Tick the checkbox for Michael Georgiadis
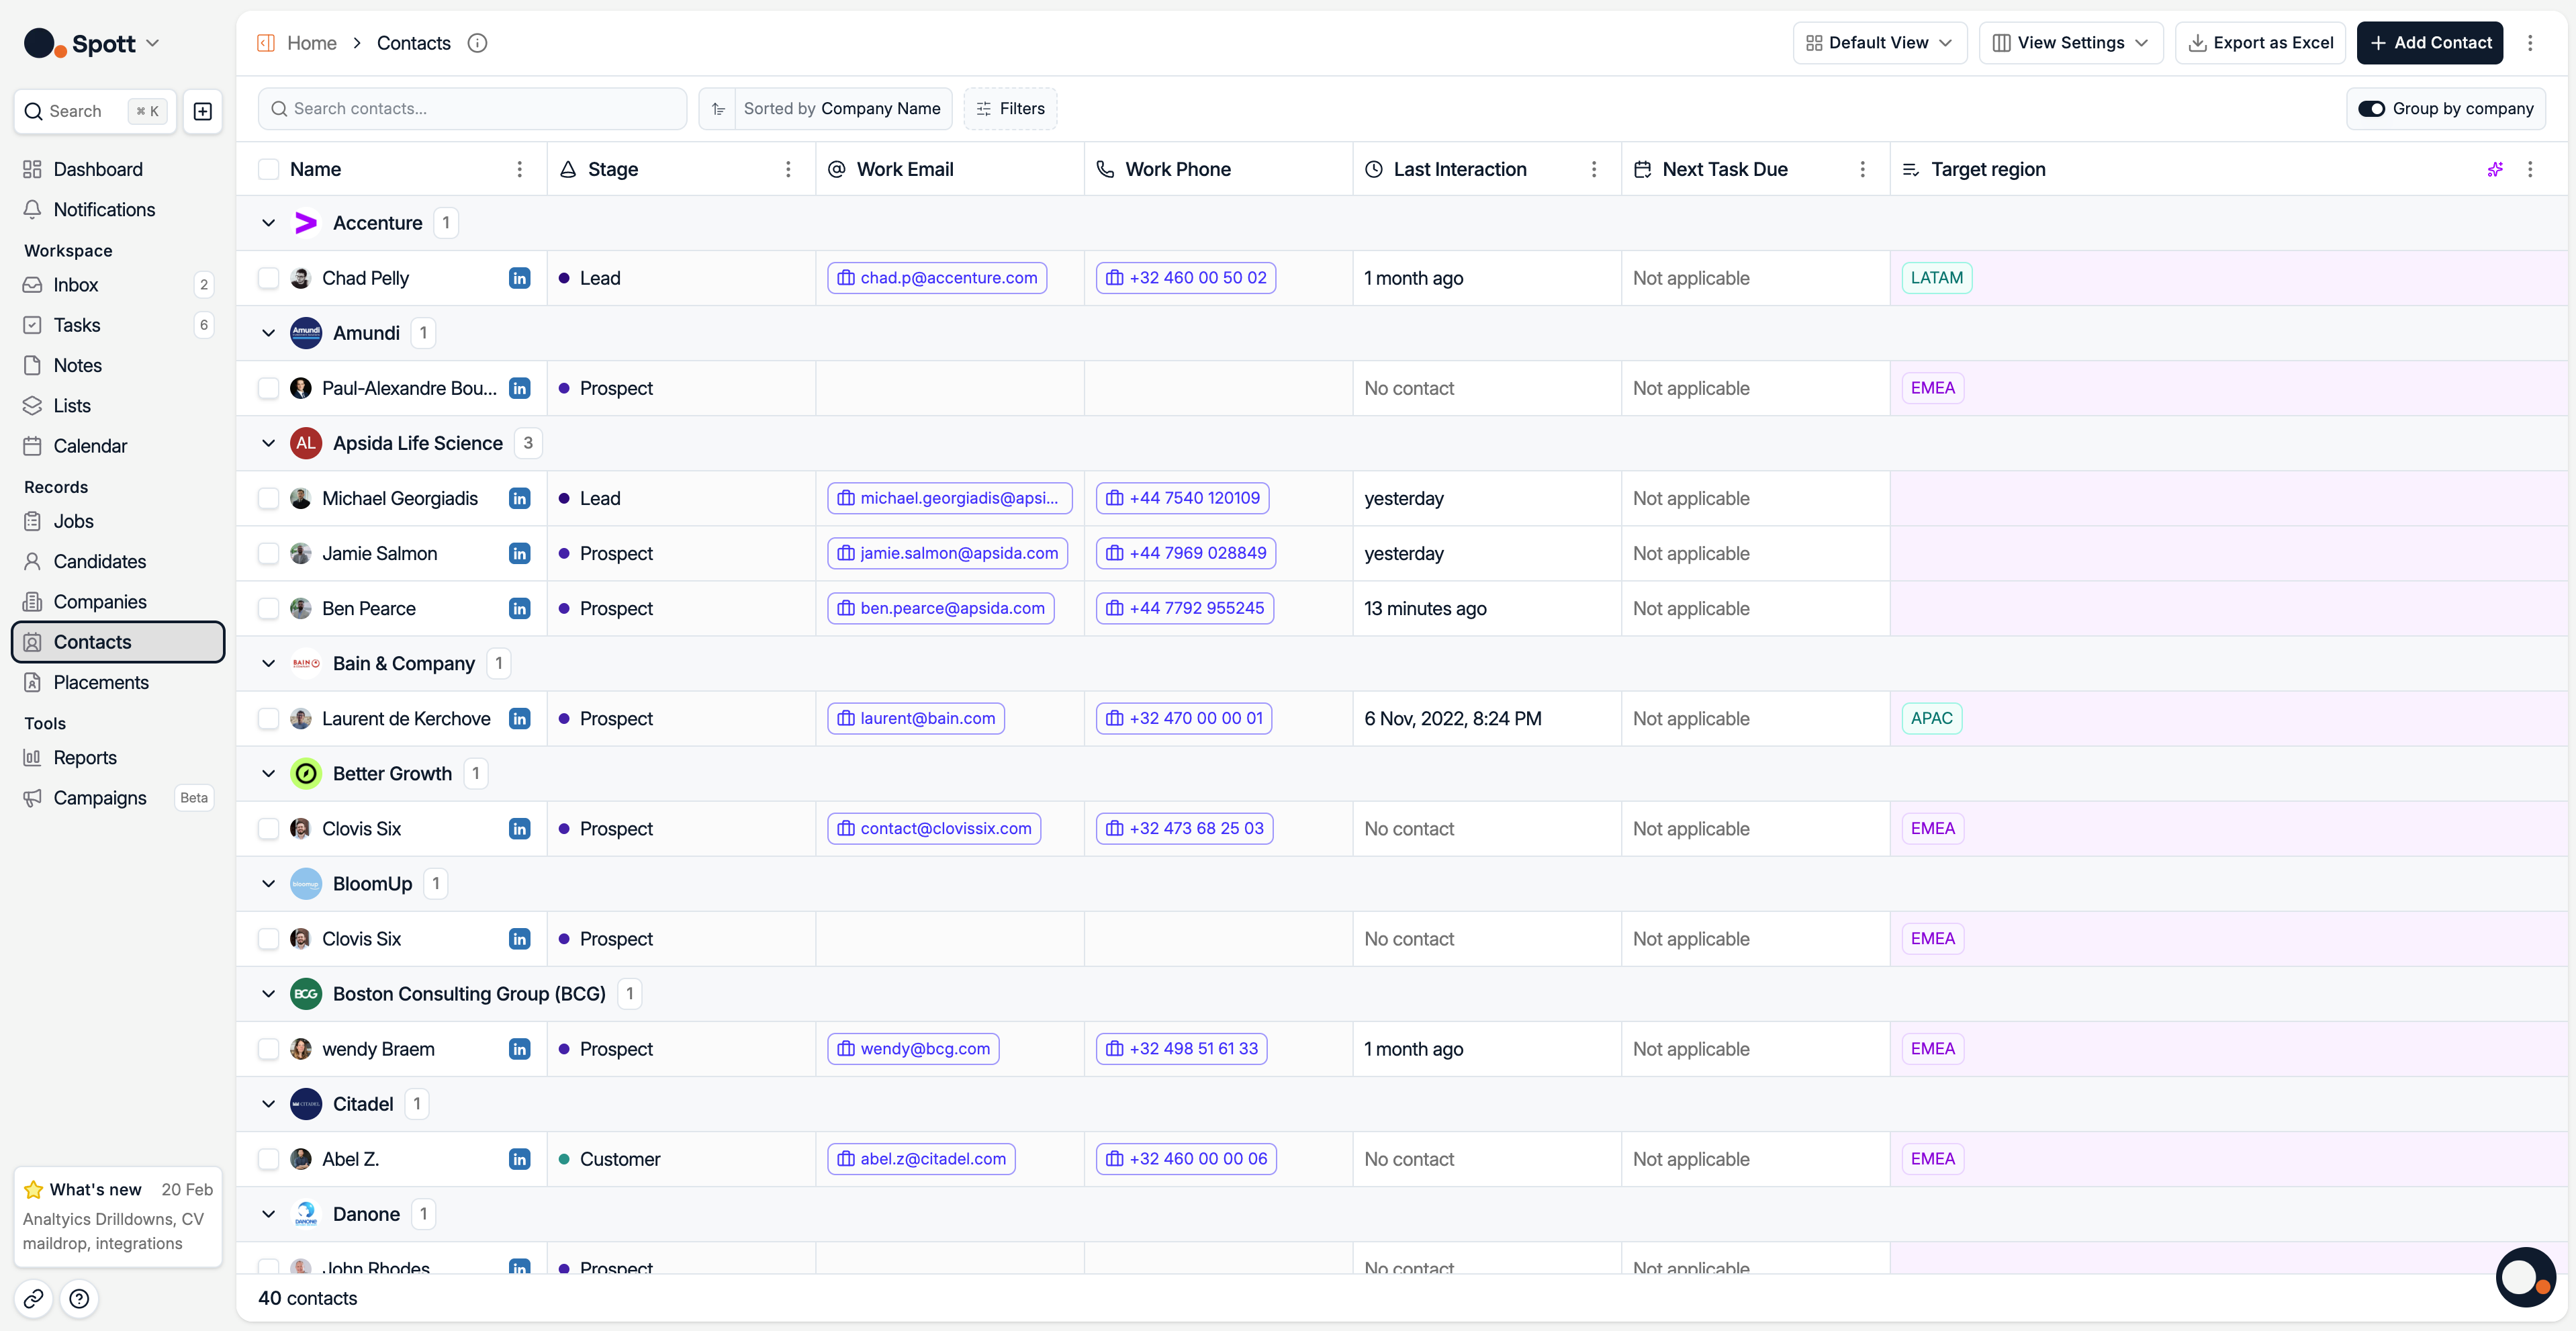Screen dimensions: 2576x1331 coord(268,498)
